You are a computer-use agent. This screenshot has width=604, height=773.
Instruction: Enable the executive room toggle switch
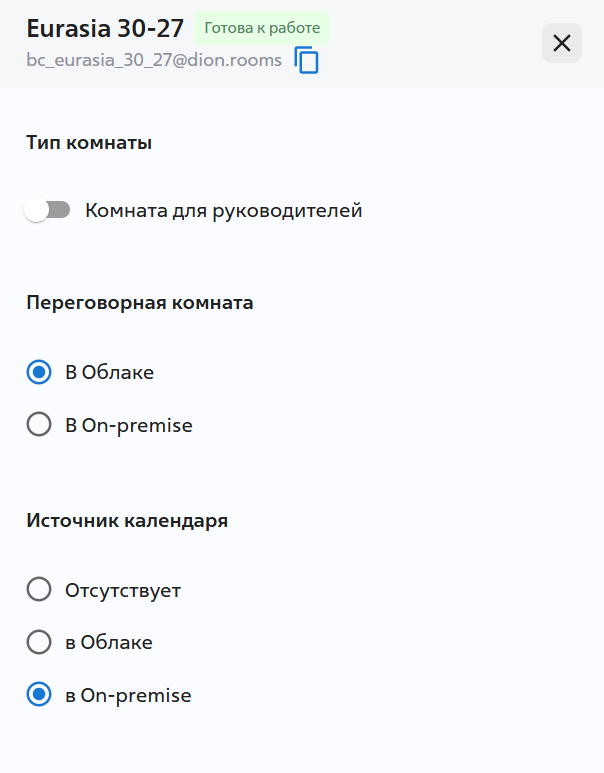point(48,210)
